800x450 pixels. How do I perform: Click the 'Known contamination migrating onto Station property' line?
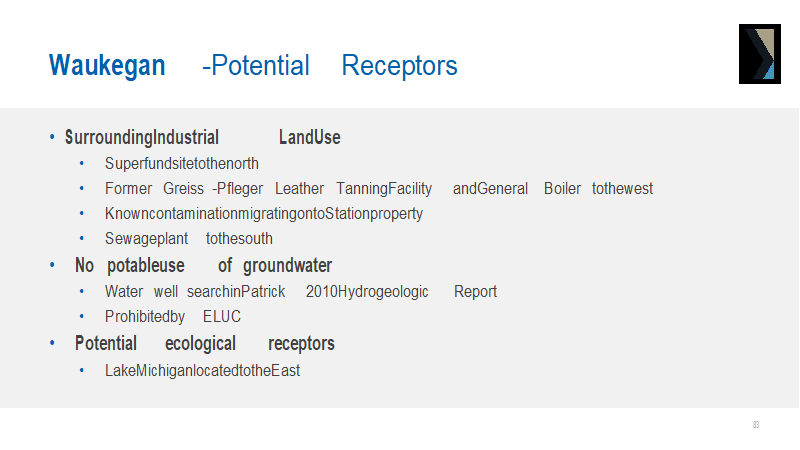coord(264,214)
